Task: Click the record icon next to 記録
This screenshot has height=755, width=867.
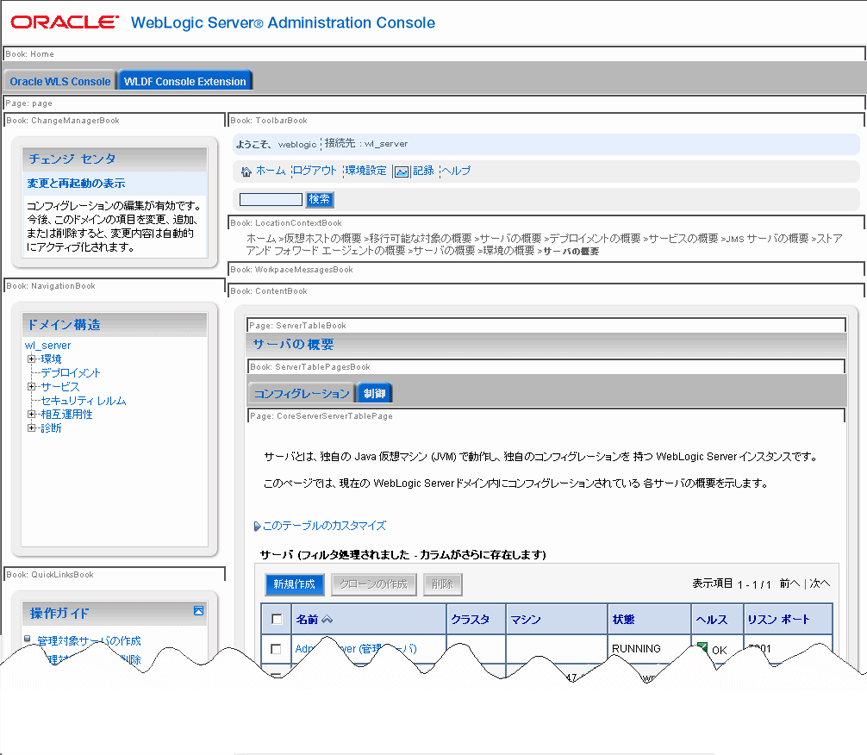Action: pos(401,171)
